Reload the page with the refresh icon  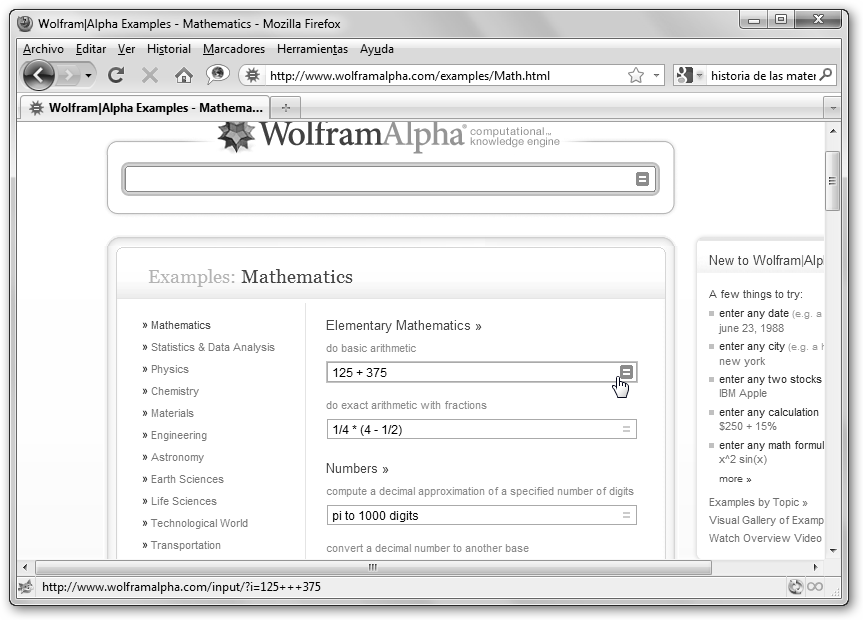pyautogui.click(x=116, y=75)
